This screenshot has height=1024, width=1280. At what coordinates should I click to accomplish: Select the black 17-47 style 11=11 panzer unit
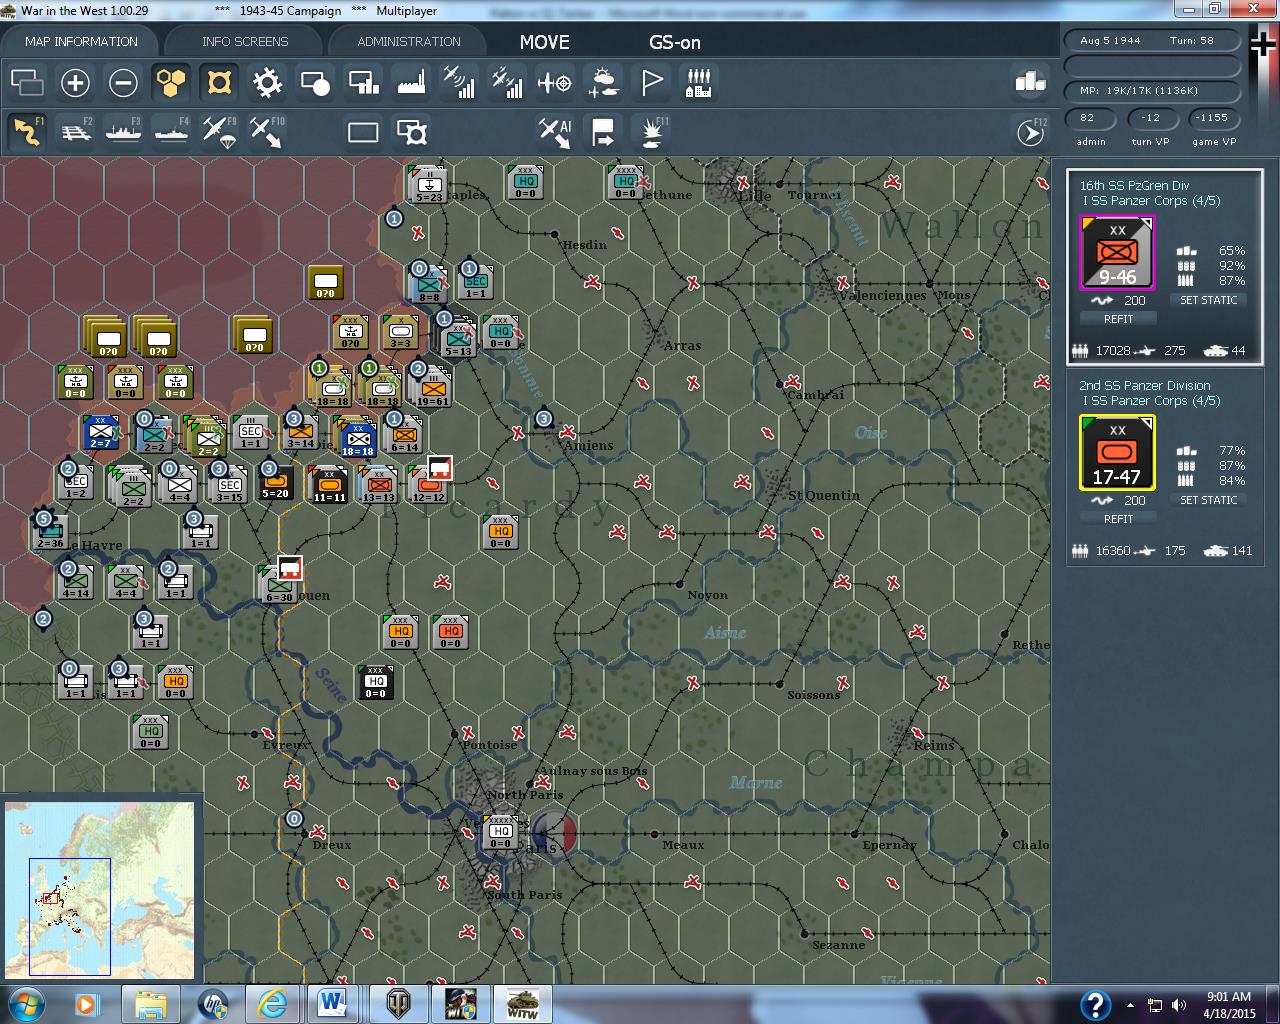click(x=328, y=485)
